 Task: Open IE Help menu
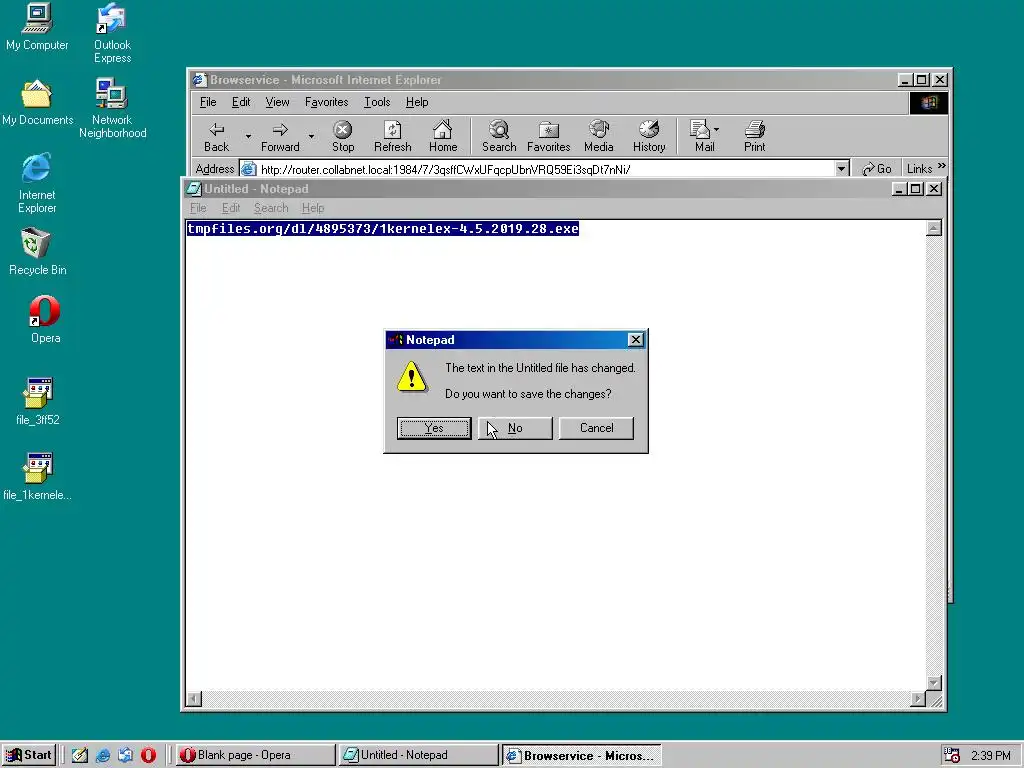[417, 102]
